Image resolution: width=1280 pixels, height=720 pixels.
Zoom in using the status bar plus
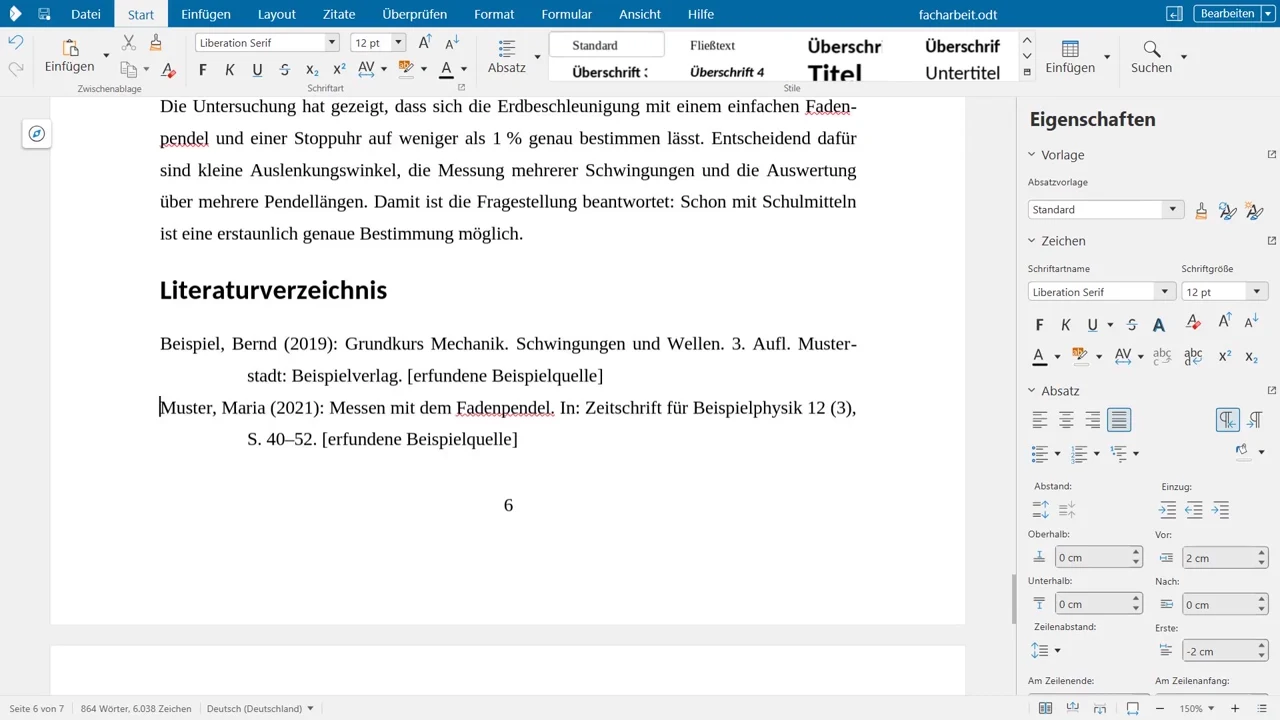1236,709
